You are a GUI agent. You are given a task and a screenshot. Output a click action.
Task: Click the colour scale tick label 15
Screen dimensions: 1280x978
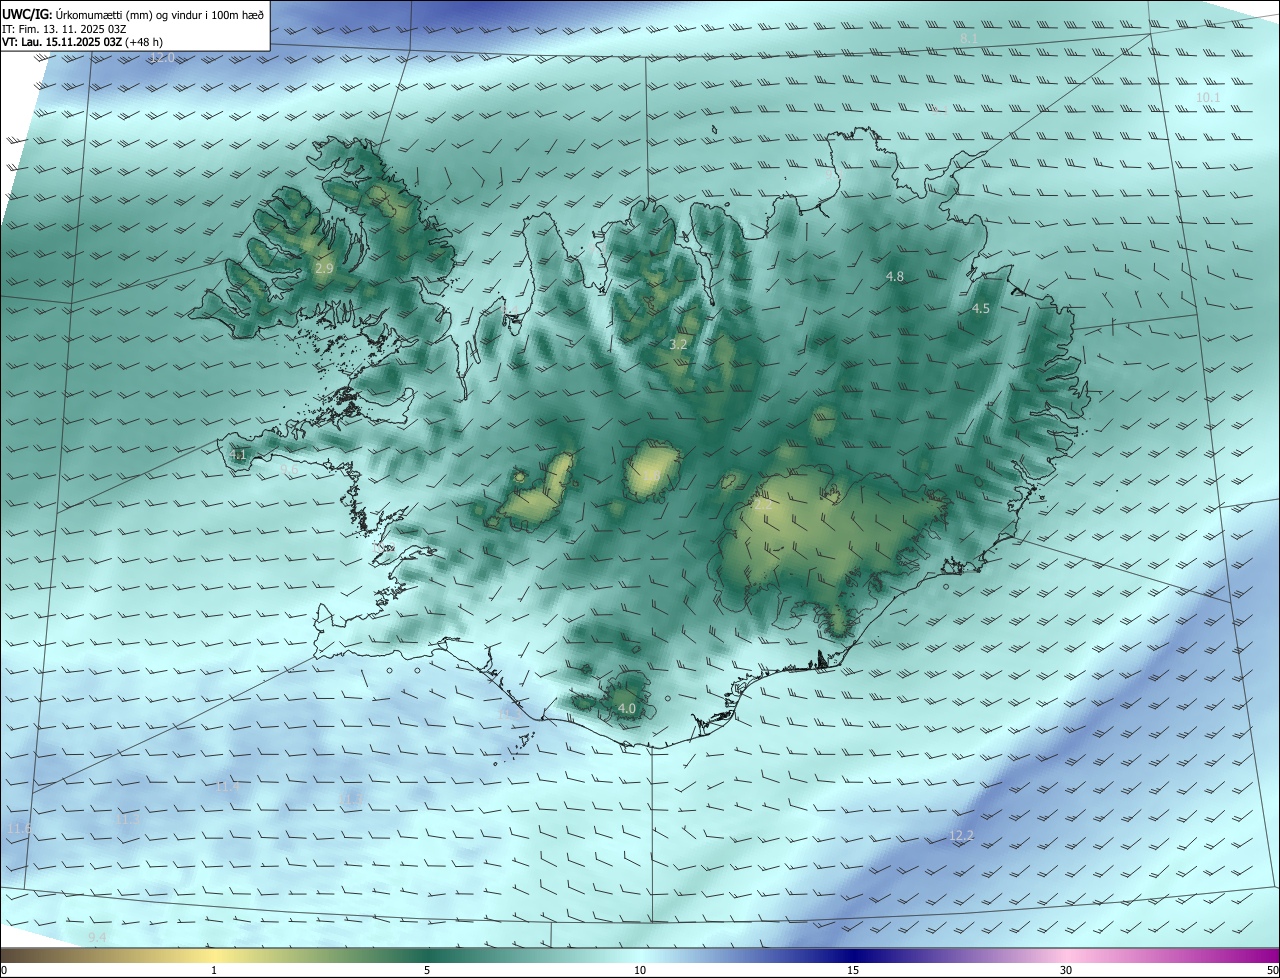coord(853,970)
